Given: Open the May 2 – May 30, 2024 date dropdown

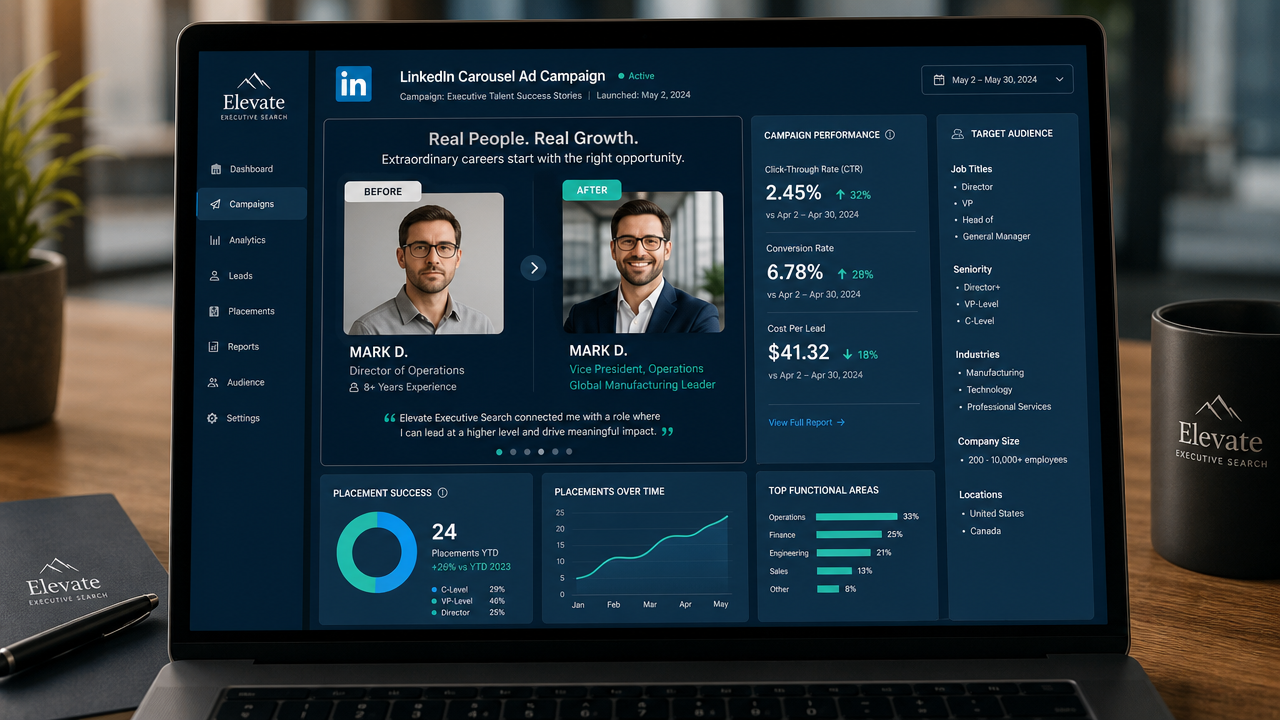Looking at the screenshot, I should [x=997, y=80].
